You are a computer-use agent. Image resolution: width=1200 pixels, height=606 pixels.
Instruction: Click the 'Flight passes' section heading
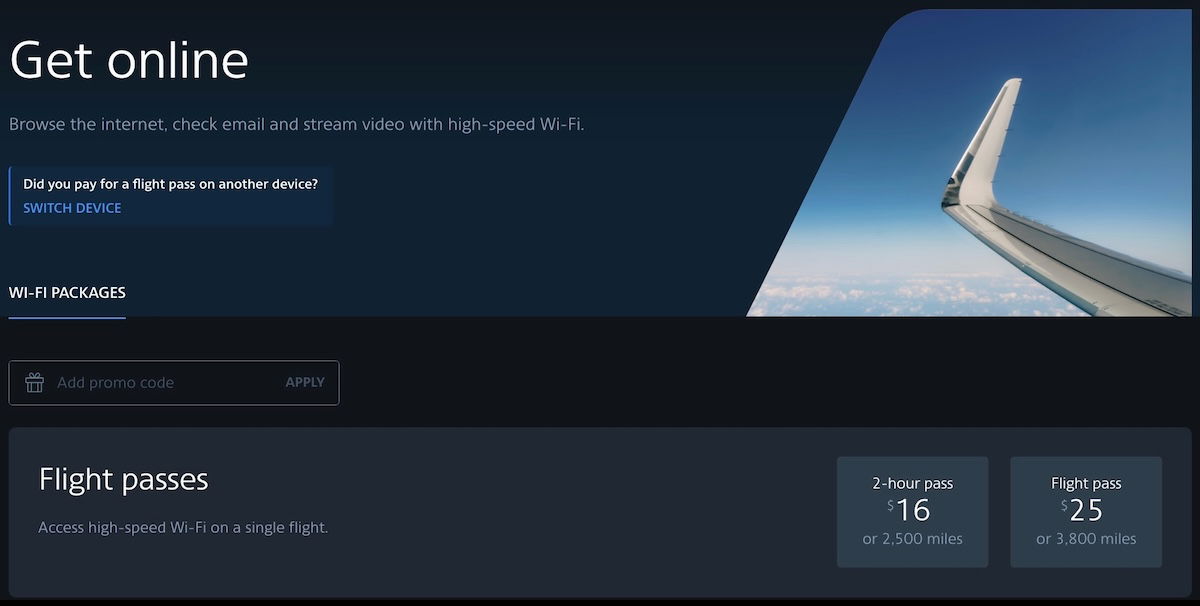coord(123,479)
